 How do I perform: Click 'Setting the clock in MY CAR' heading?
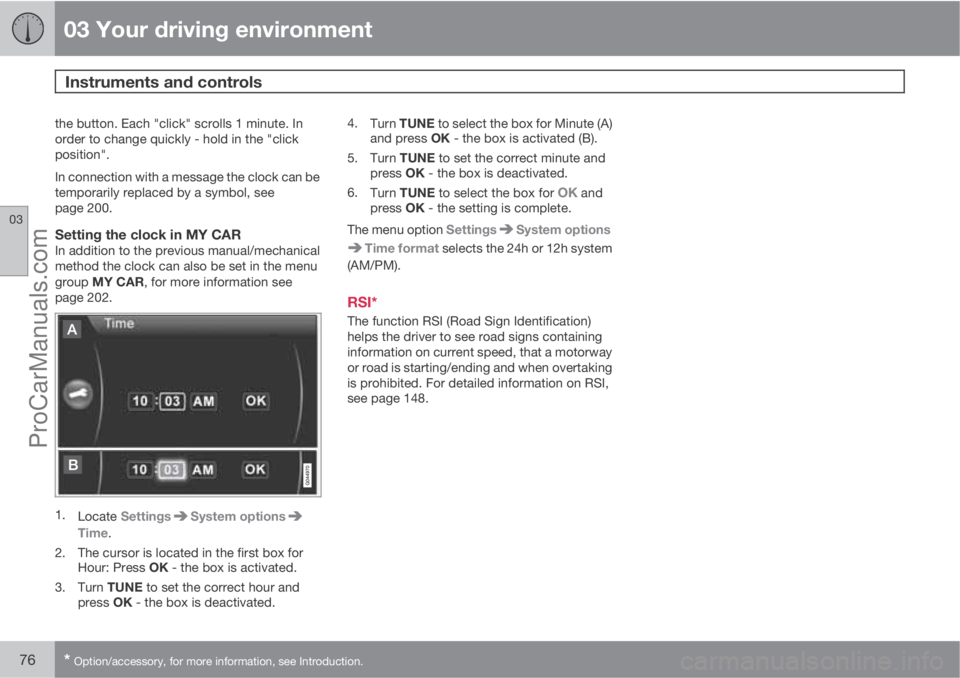tap(148, 235)
